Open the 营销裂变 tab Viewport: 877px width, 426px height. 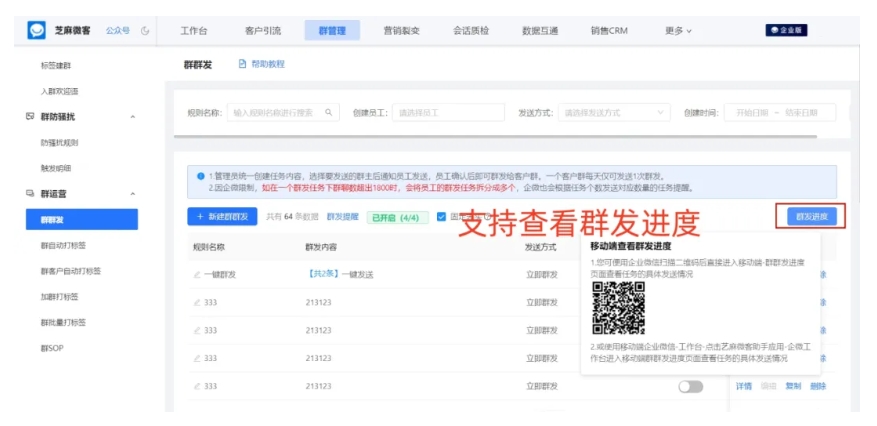(402, 31)
